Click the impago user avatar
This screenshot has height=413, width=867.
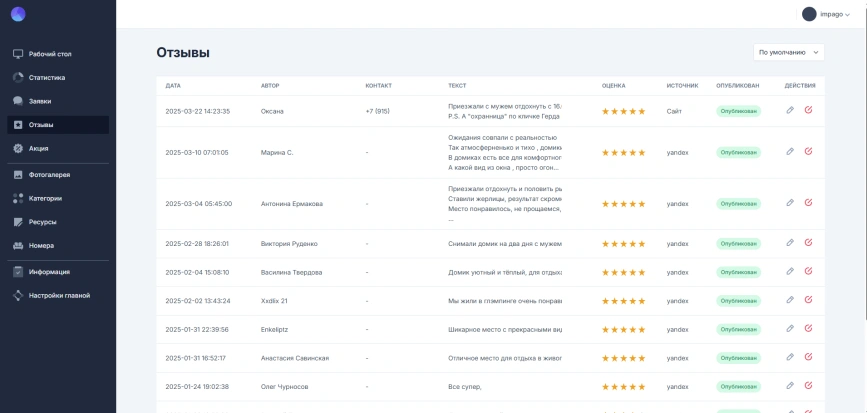tap(809, 14)
